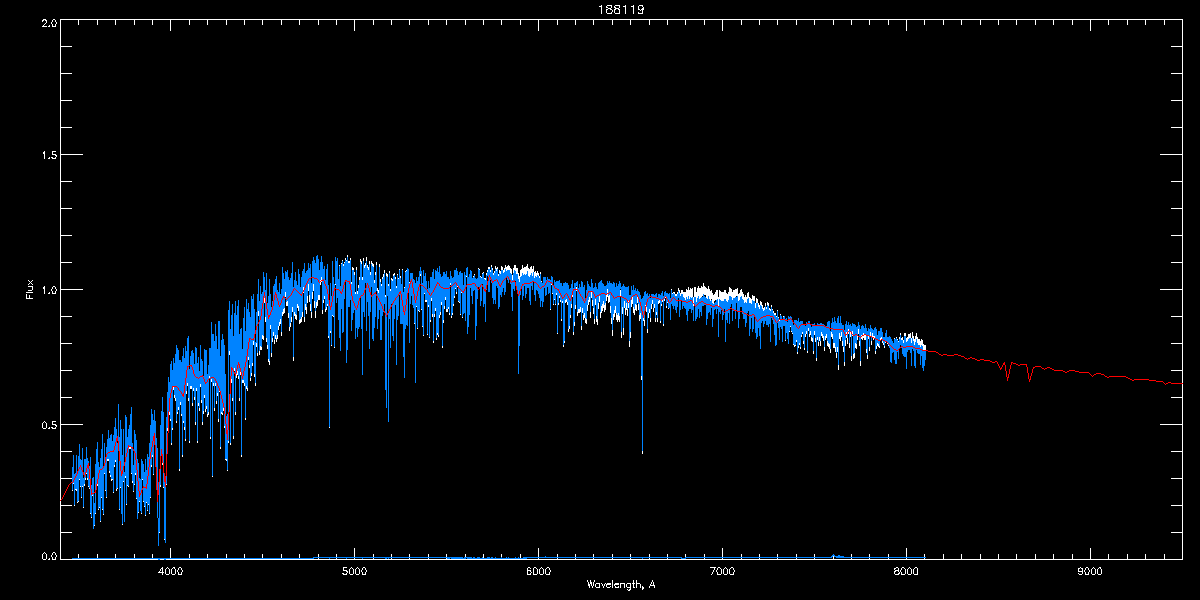1200x600 pixels.
Task: Click the Flux axis label
Action: (x=30, y=290)
